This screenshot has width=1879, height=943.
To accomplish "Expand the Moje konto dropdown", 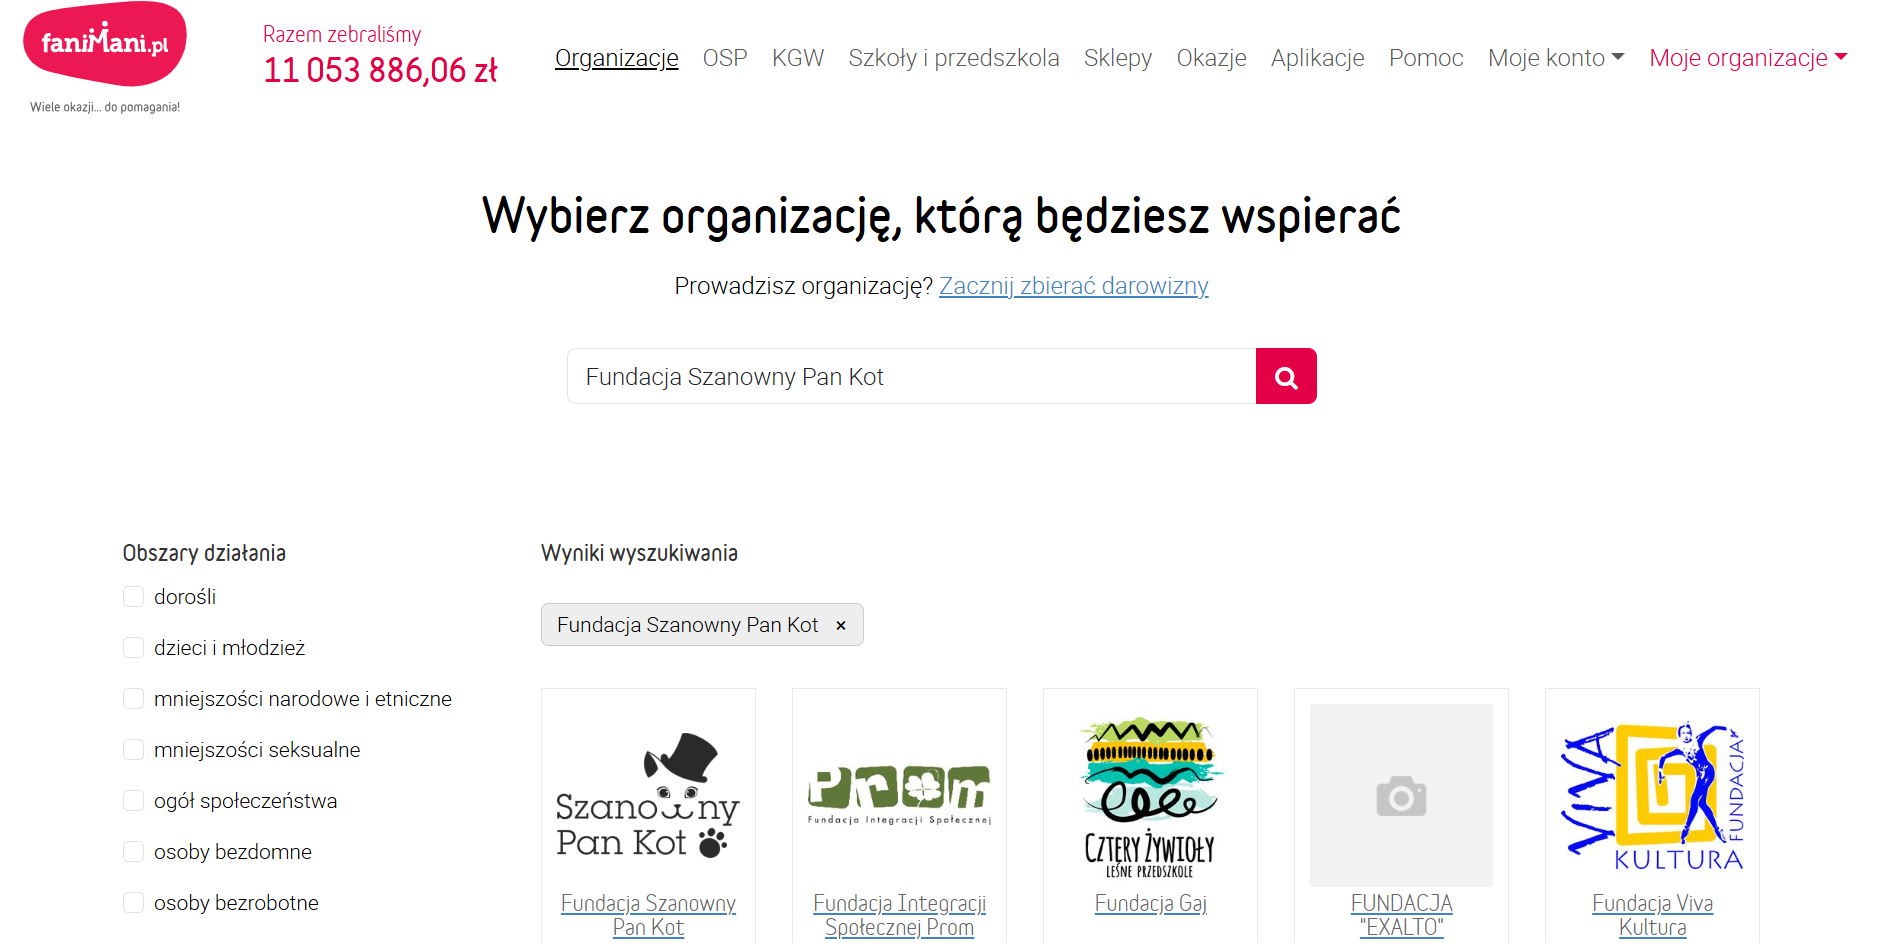I will click(x=1556, y=58).
